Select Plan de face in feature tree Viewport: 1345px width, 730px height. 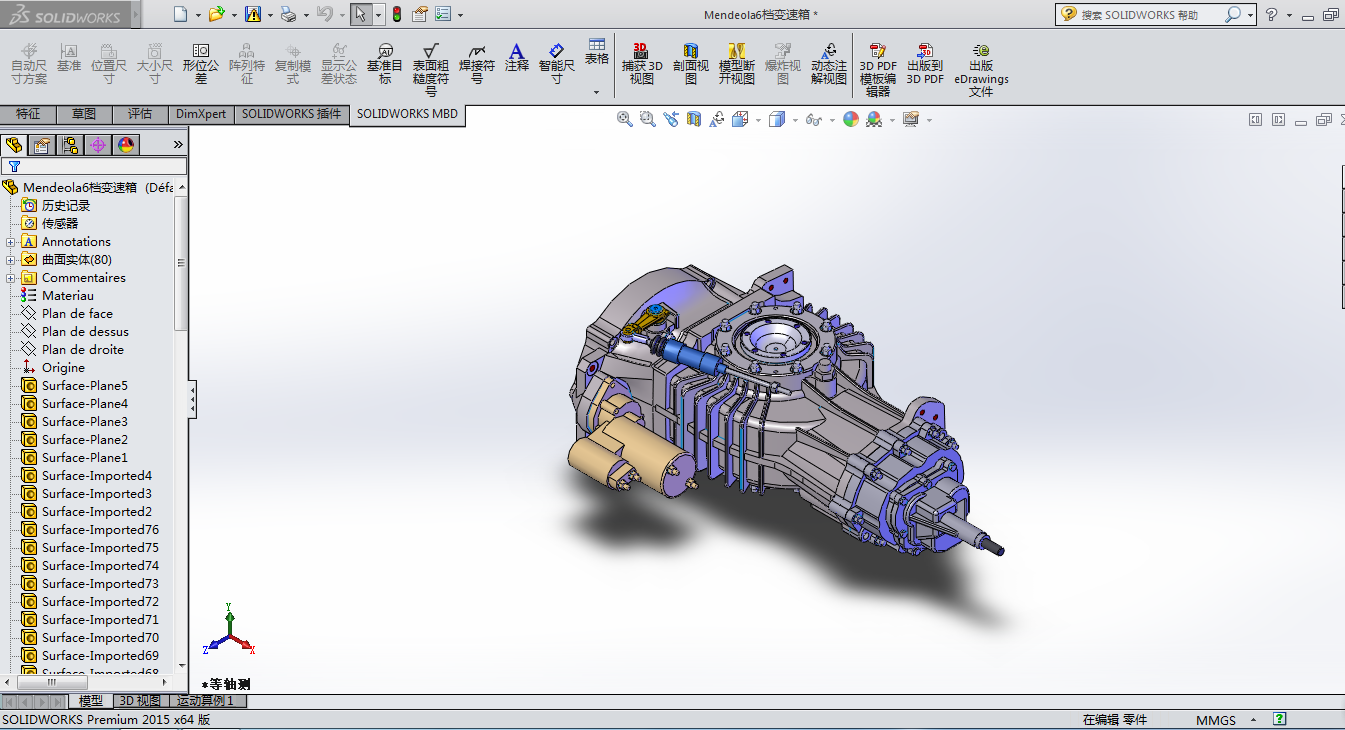click(x=77, y=314)
